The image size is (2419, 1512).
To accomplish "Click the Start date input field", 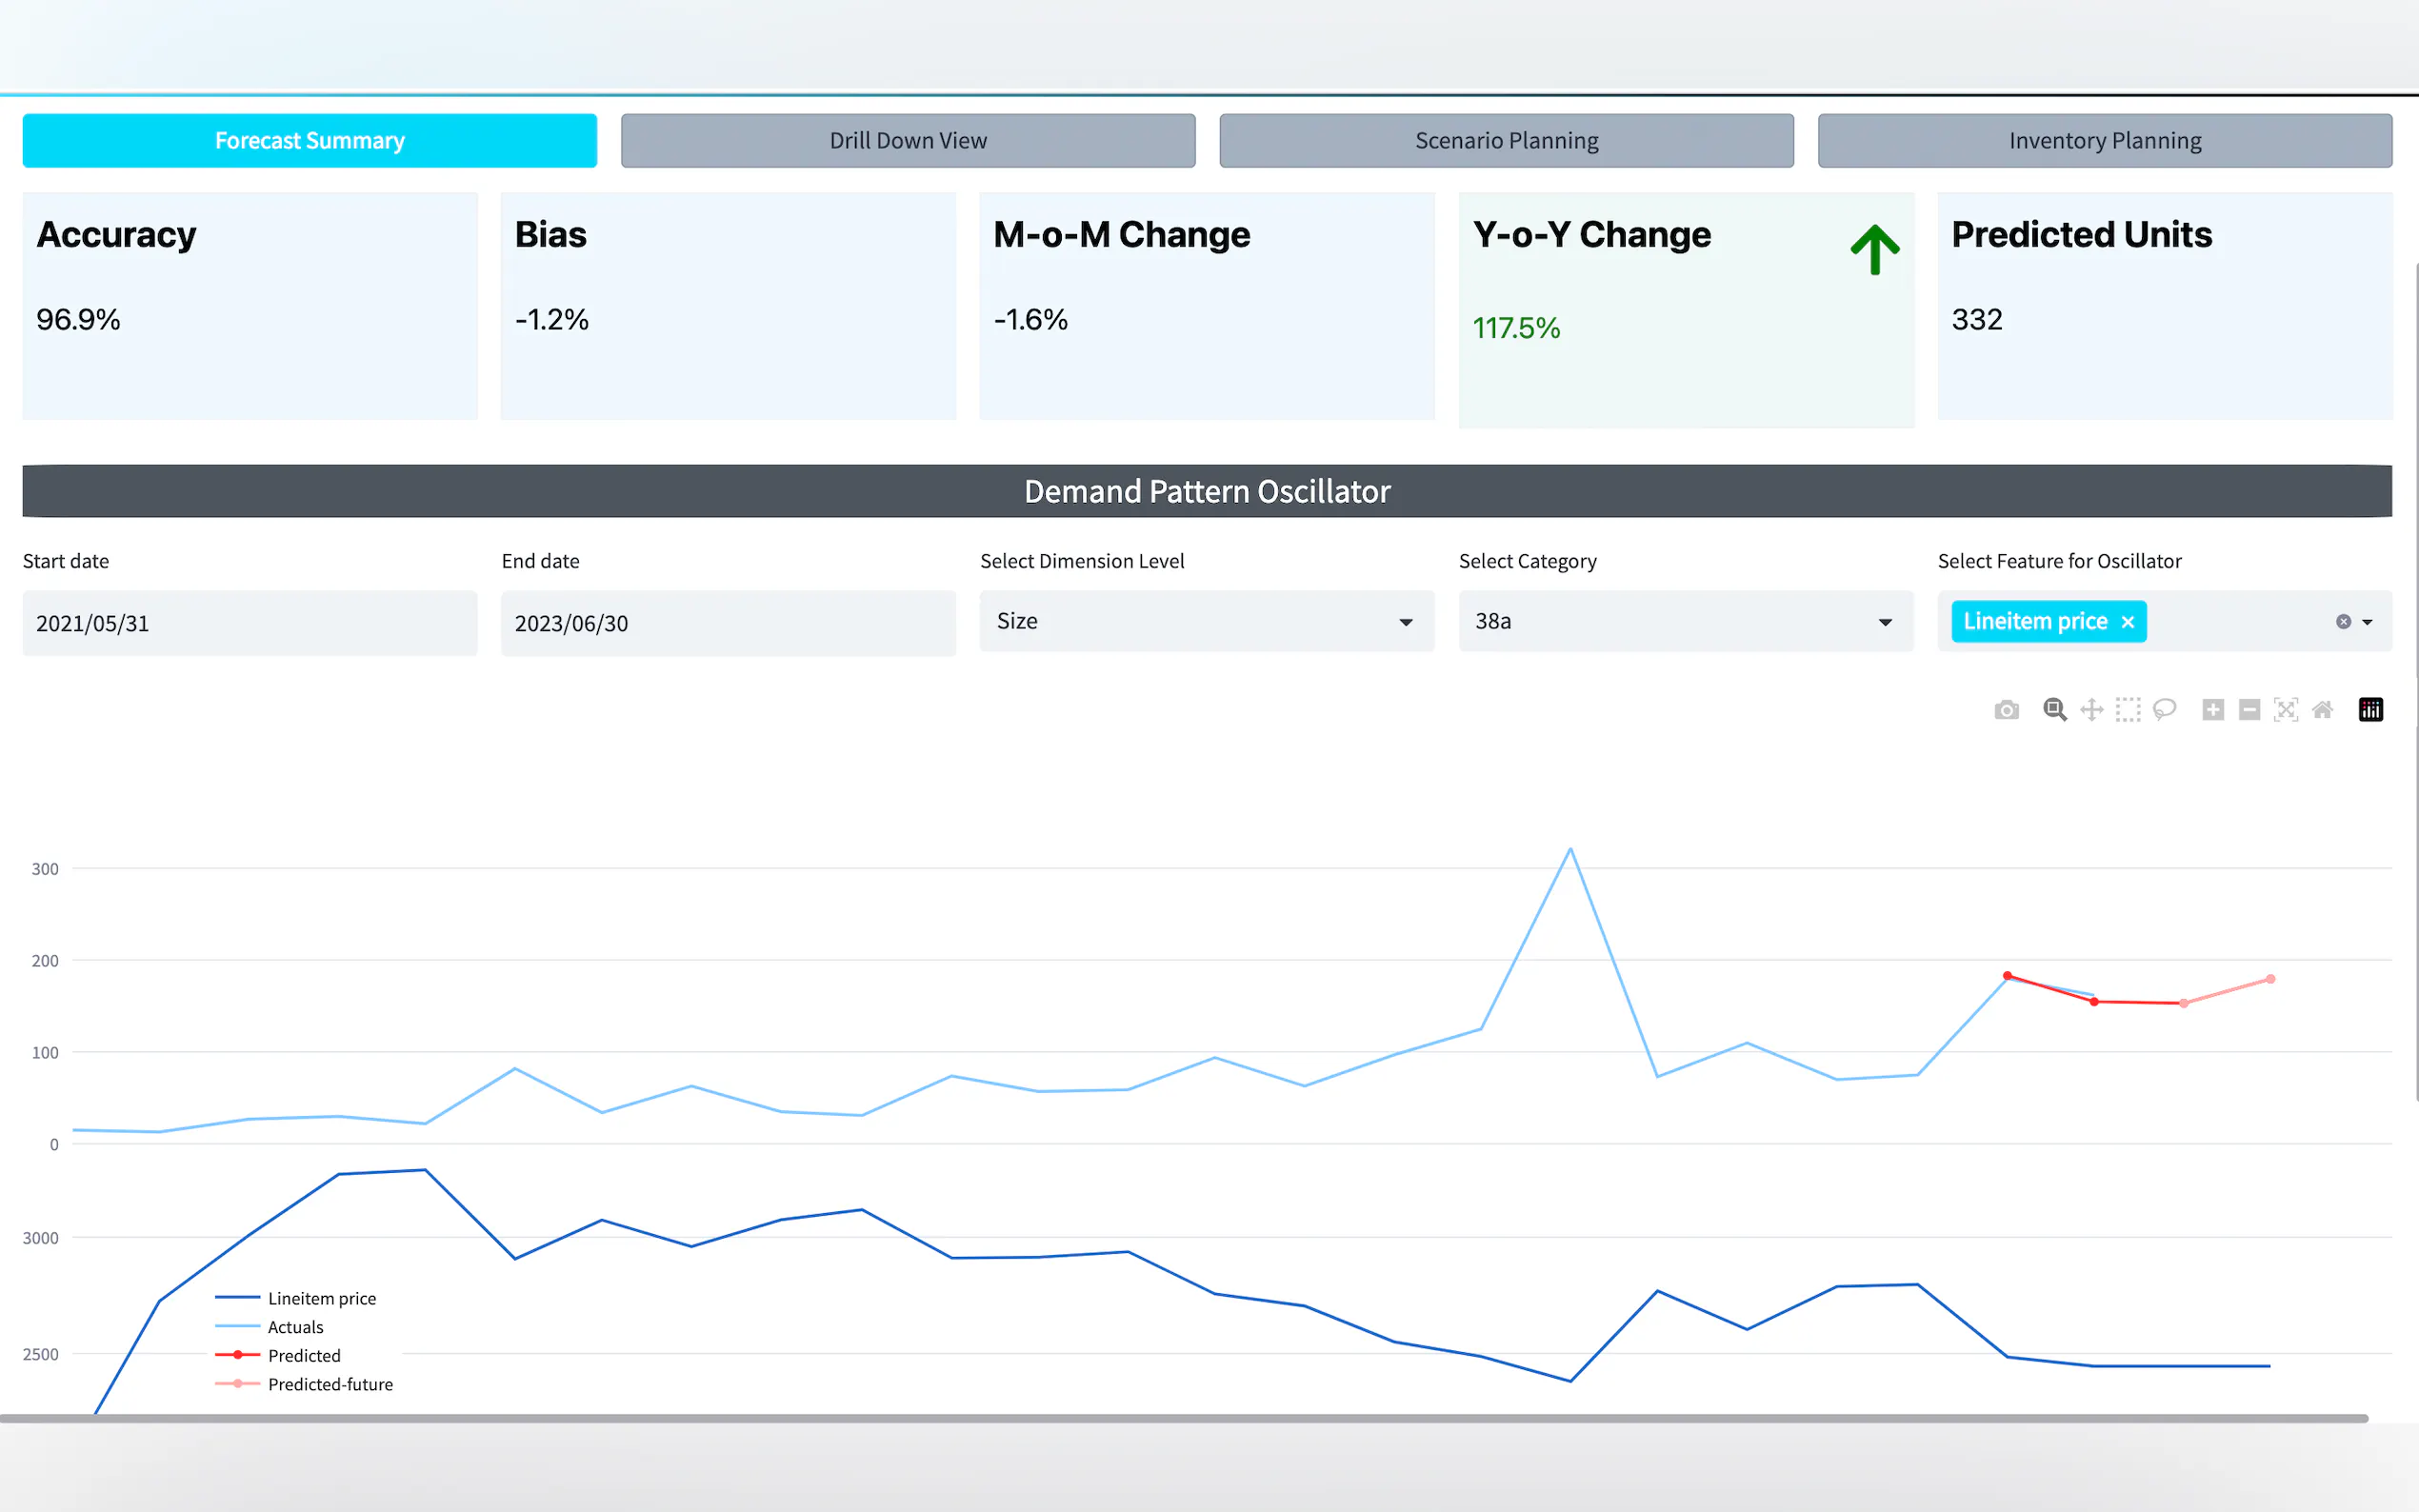I will coord(249,623).
